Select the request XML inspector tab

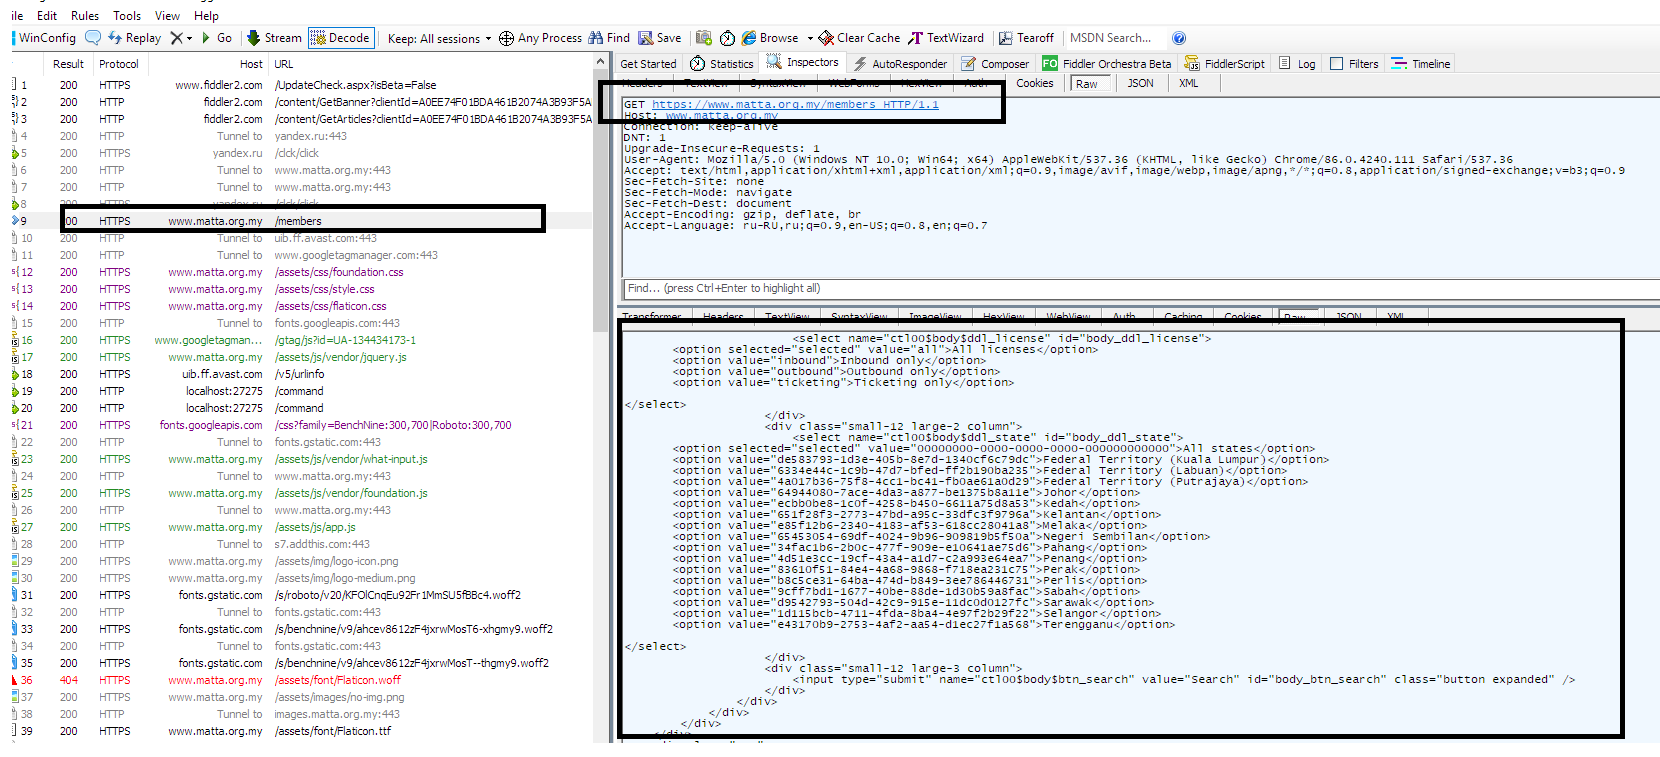pyautogui.click(x=1188, y=83)
